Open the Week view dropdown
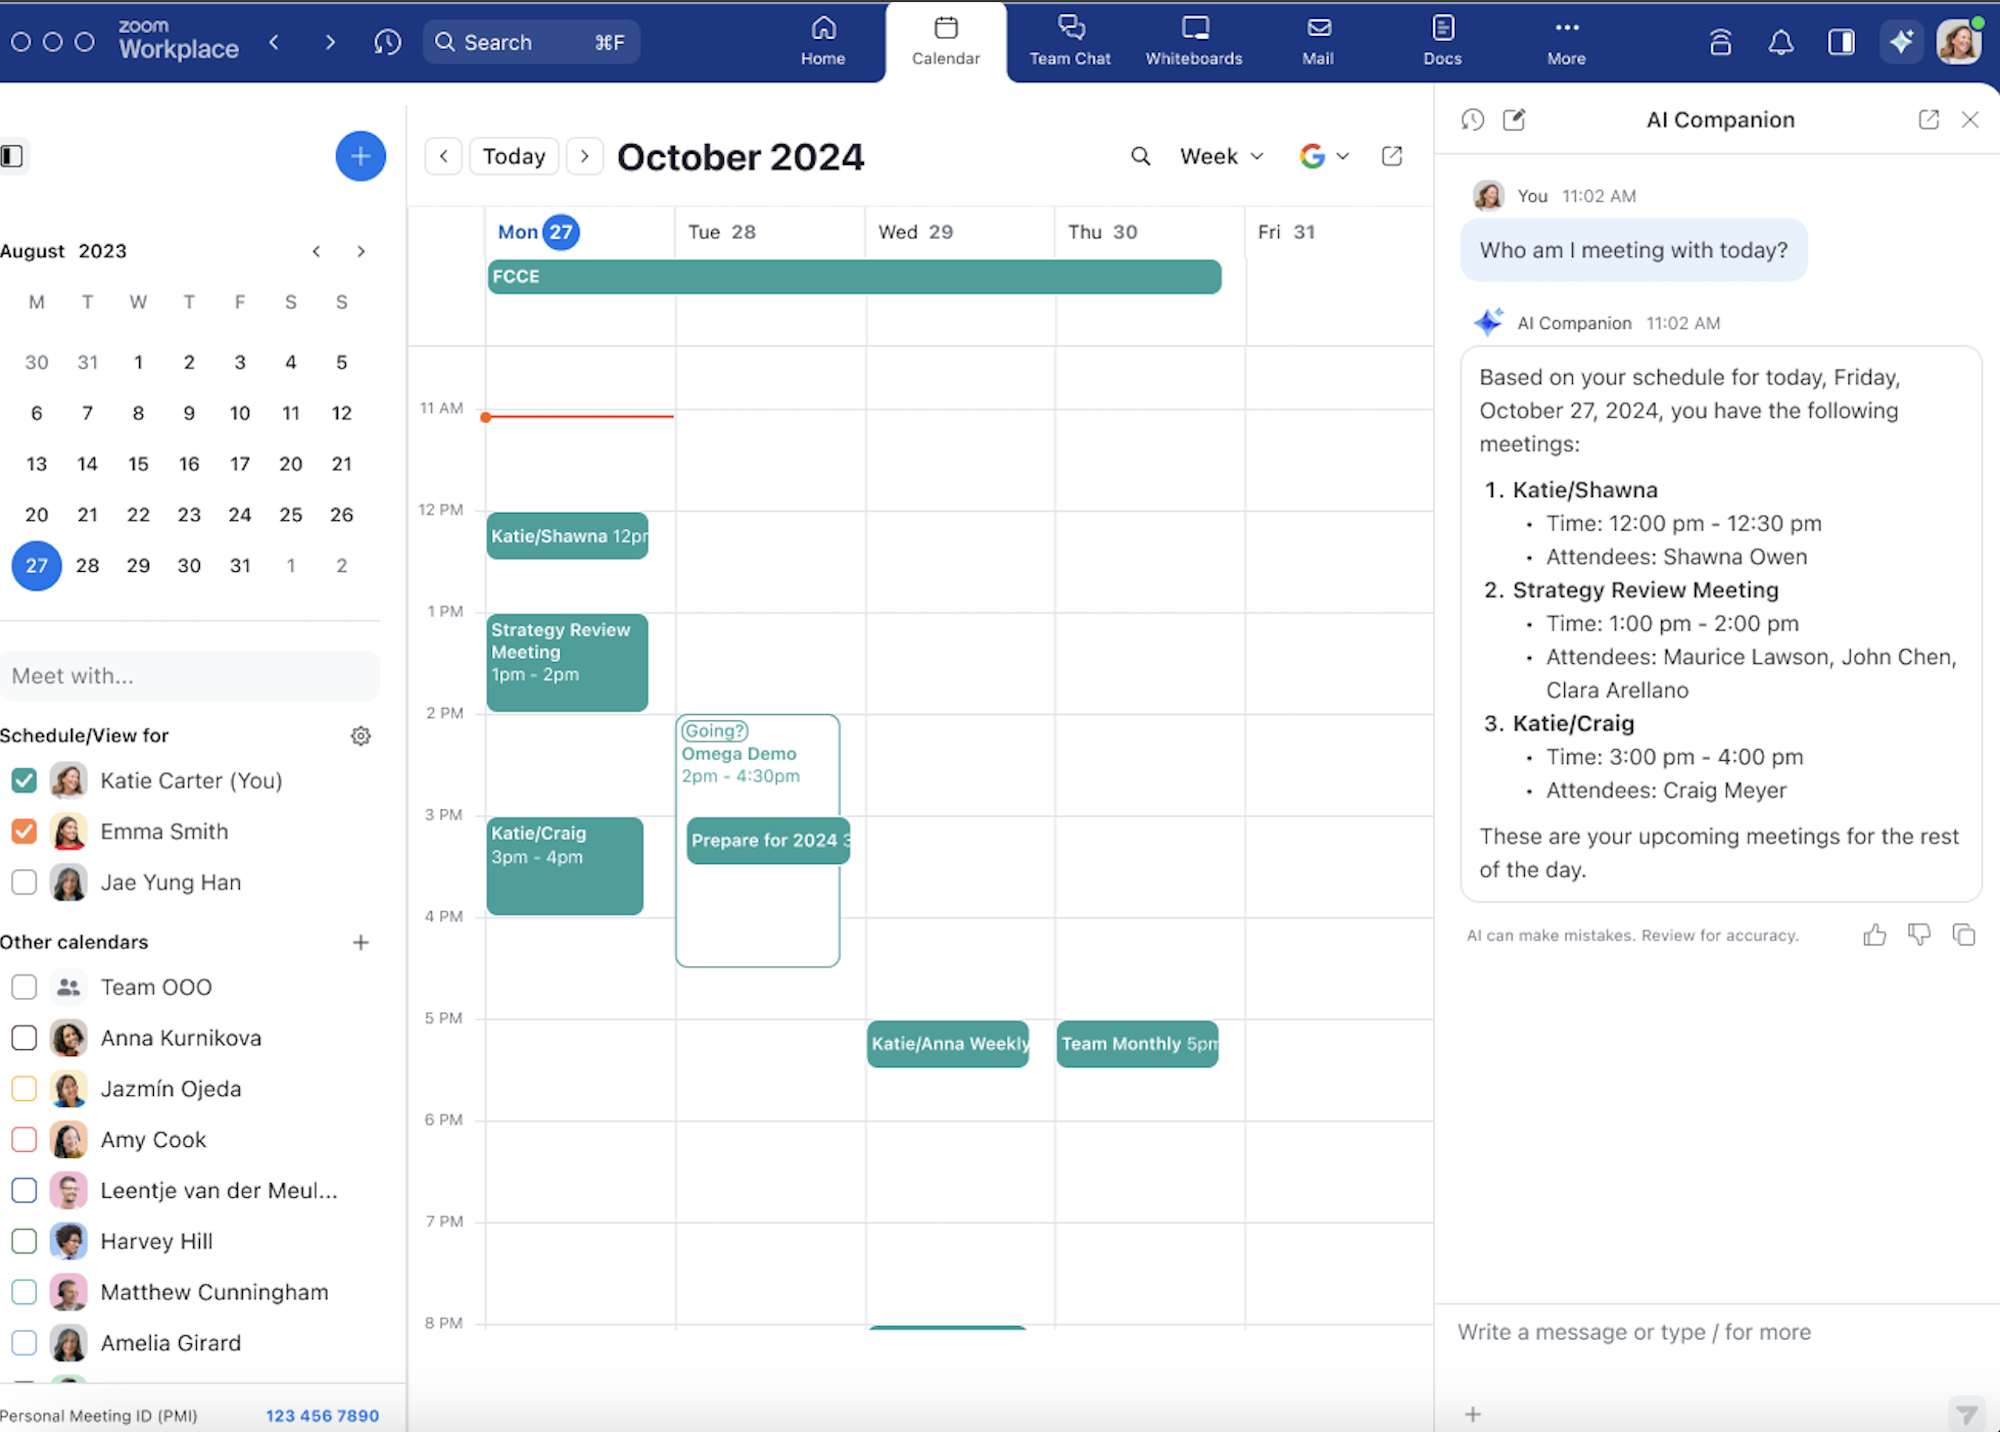This screenshot has width=2000, height=1432. pos(1222,156)
